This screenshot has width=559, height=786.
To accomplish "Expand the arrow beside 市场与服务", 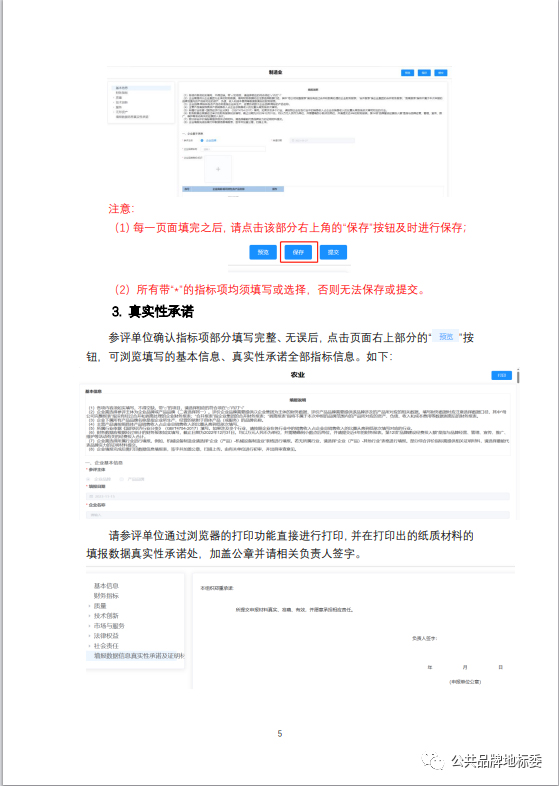I will tap(90, 626).
